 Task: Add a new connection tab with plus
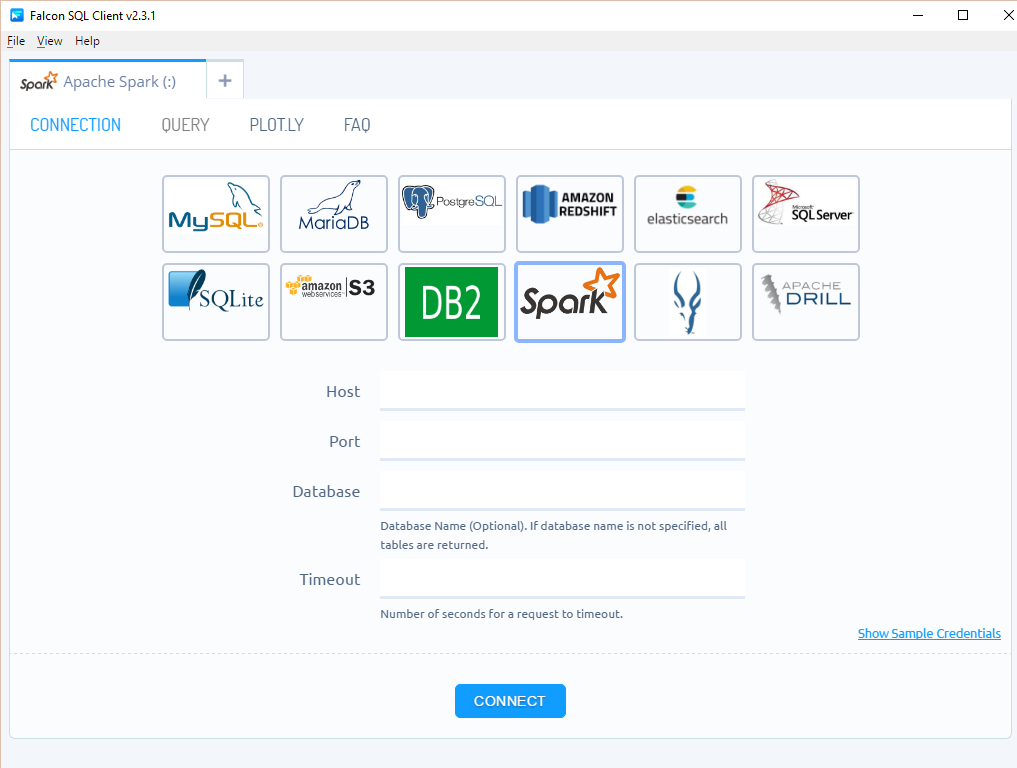click(225, 80)
